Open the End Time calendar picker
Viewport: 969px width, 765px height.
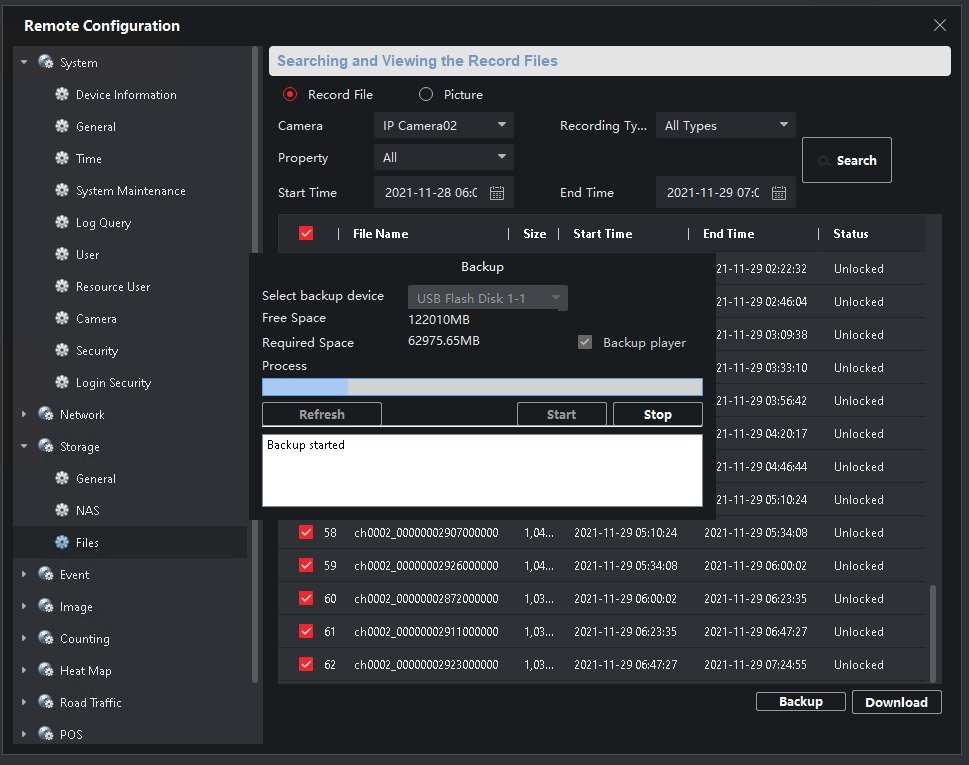click(x=779, y=193)
